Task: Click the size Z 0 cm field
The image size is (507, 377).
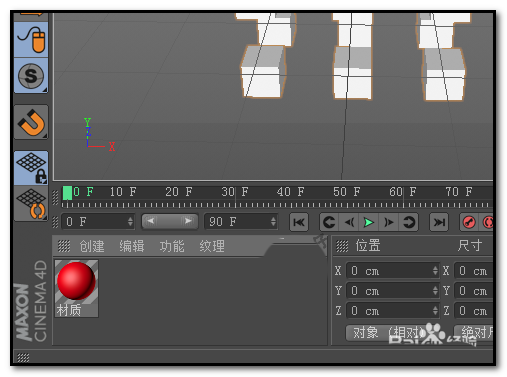Action: [474, 311]
